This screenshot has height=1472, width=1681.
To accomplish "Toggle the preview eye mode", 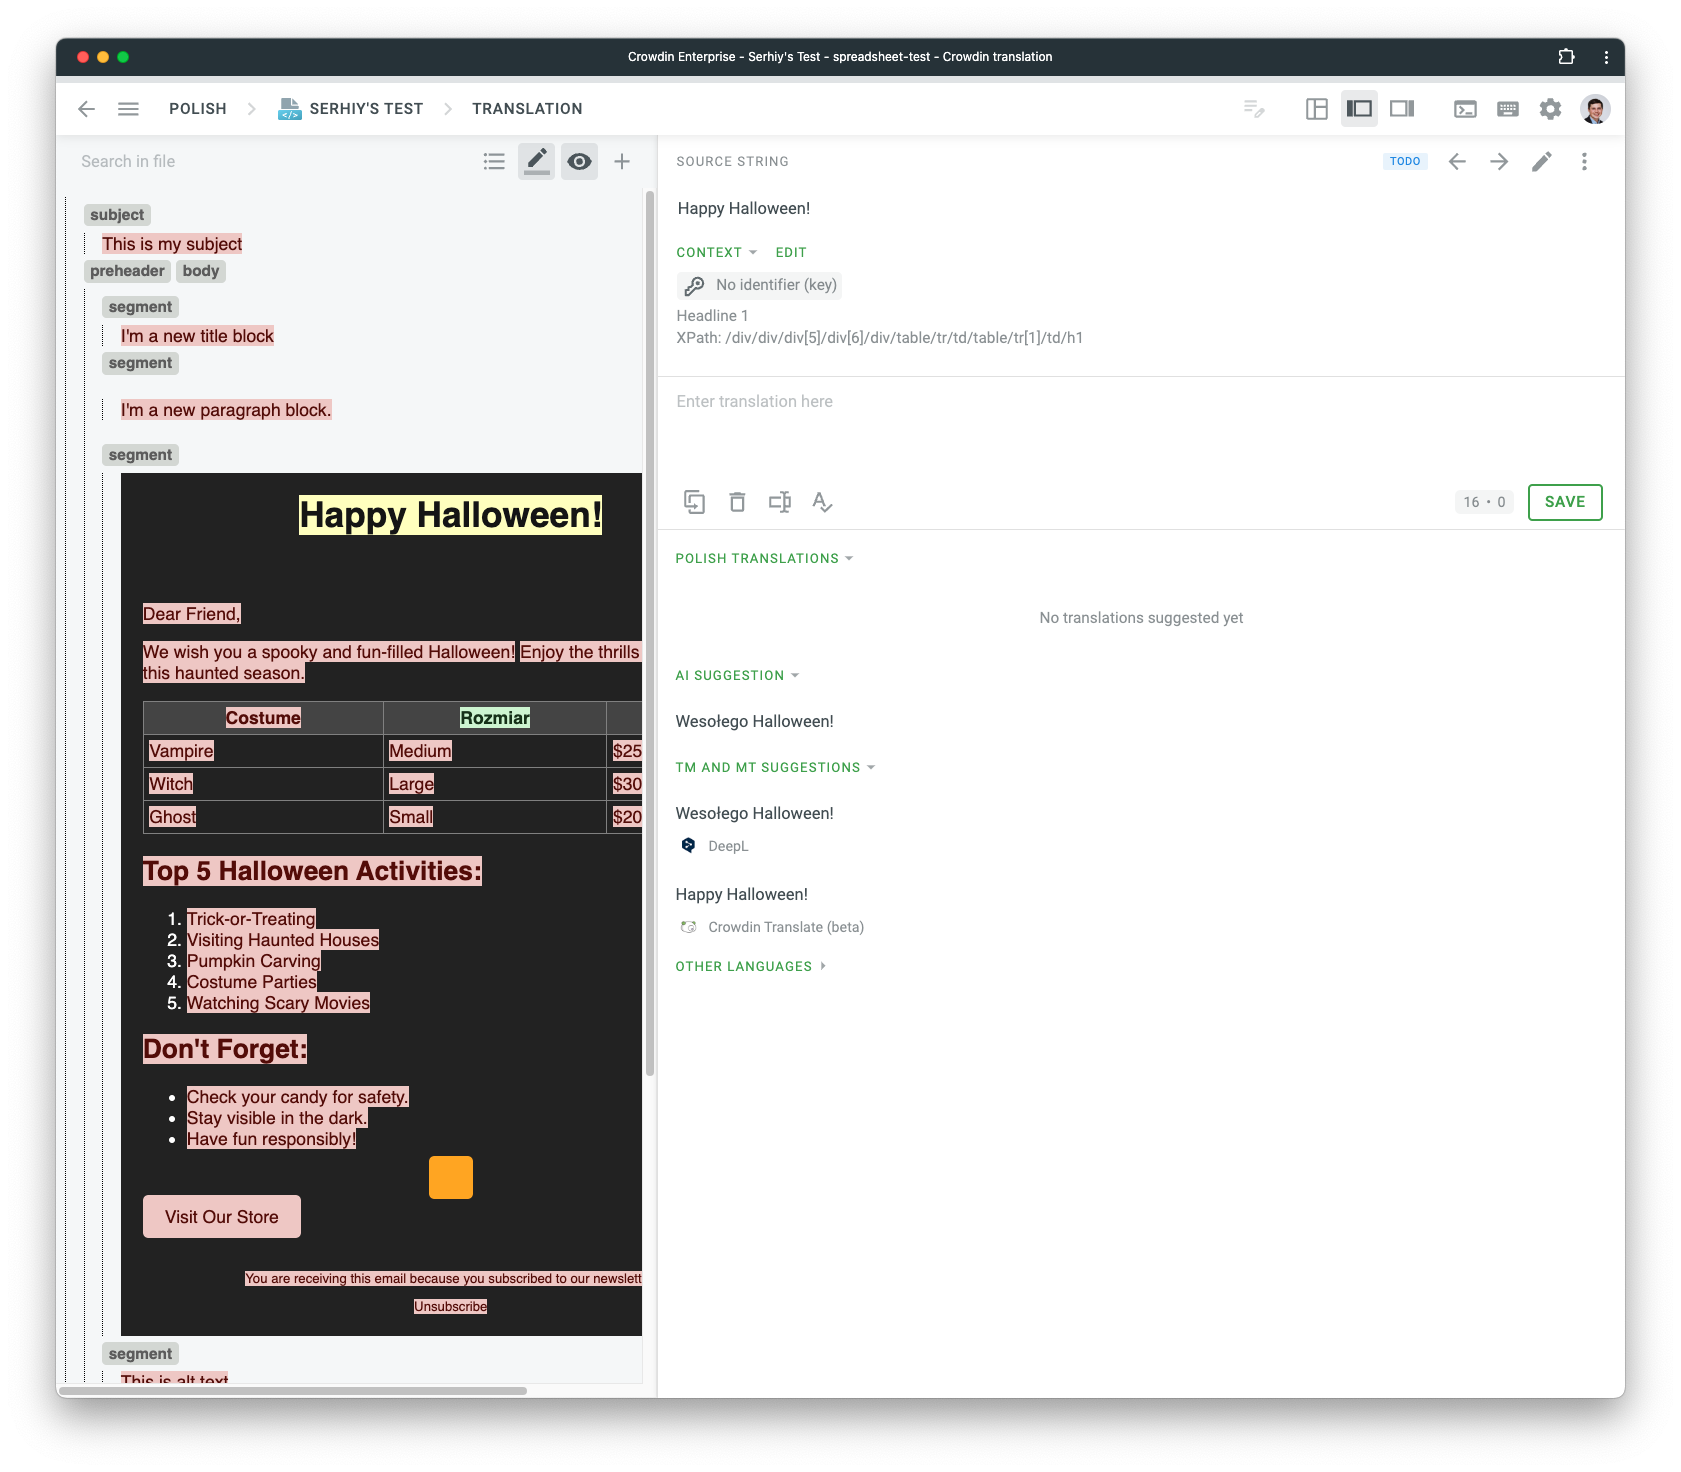I will (x=579, y=161).
